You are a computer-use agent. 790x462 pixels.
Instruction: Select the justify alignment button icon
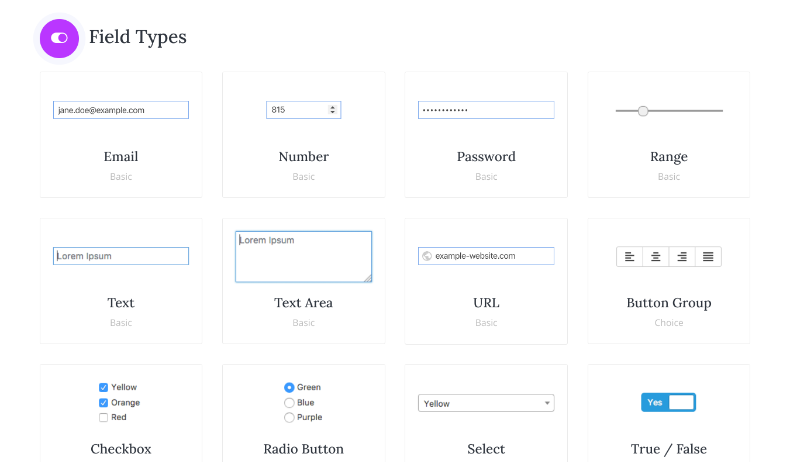708,256
